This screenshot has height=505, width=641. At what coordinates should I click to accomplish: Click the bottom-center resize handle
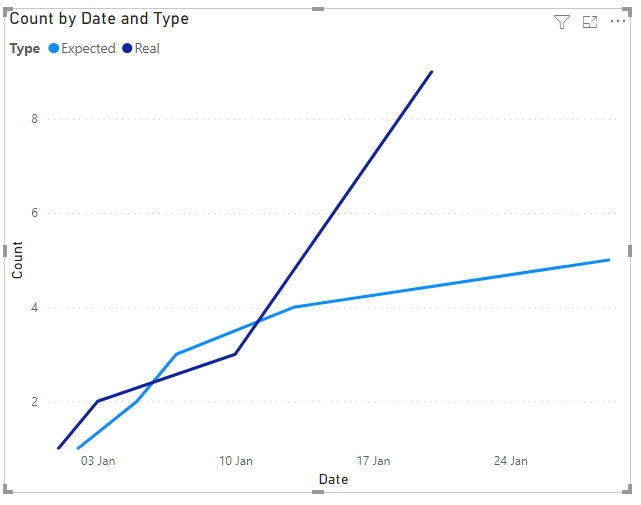[x=318, y=492]
